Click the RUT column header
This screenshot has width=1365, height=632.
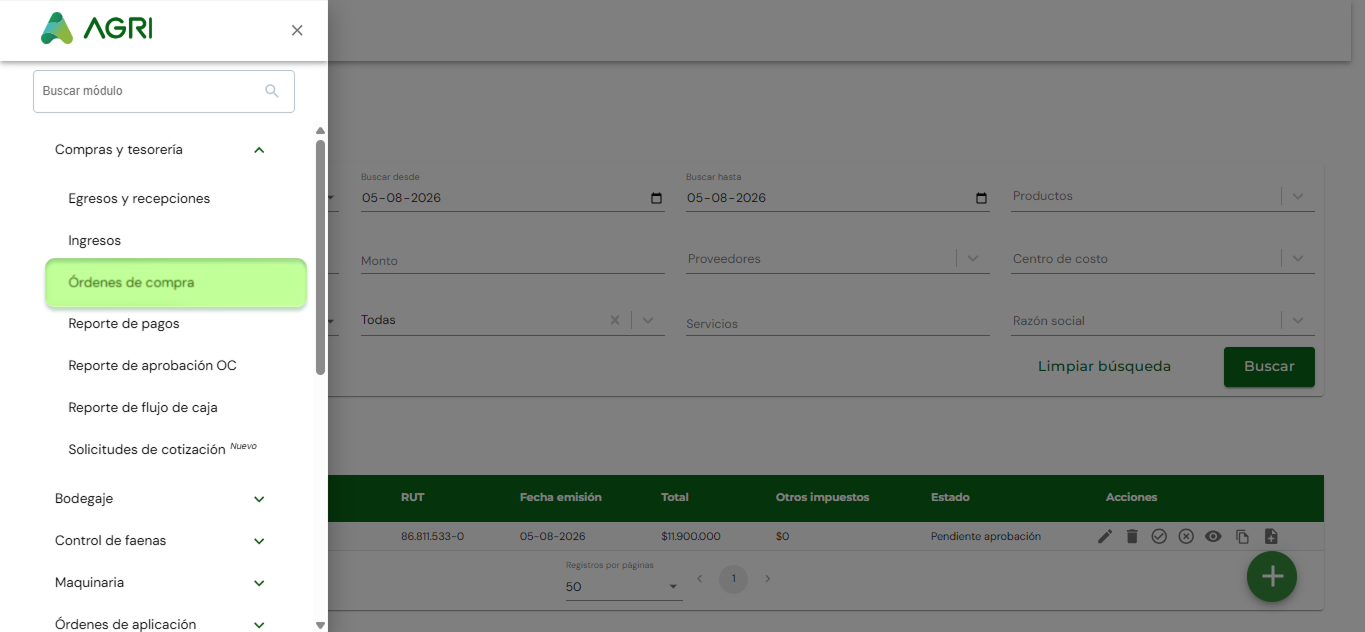(412, 497)
